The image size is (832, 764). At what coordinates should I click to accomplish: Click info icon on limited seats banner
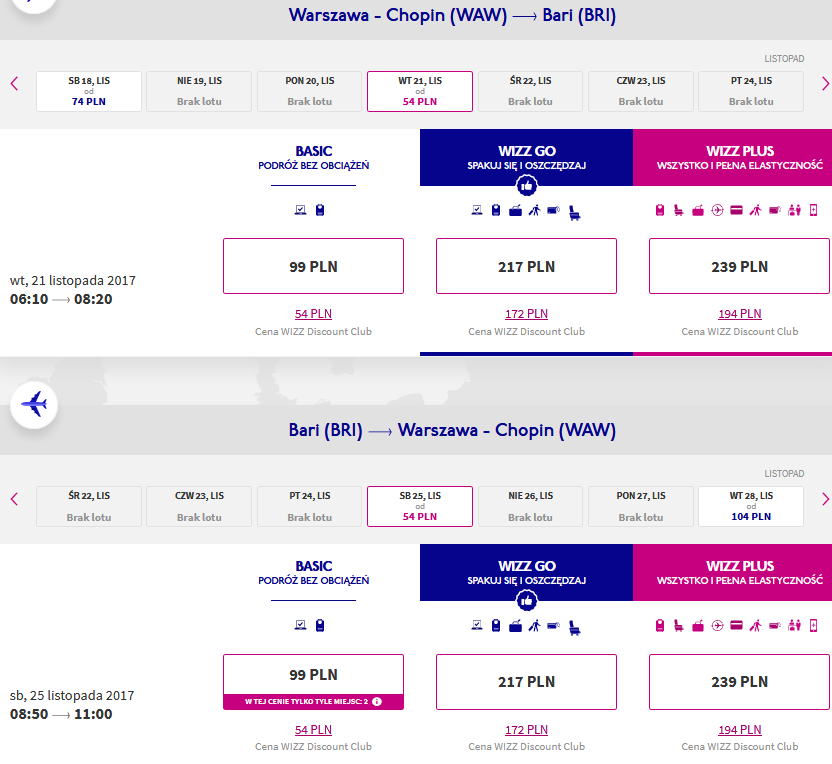[377, 701]
